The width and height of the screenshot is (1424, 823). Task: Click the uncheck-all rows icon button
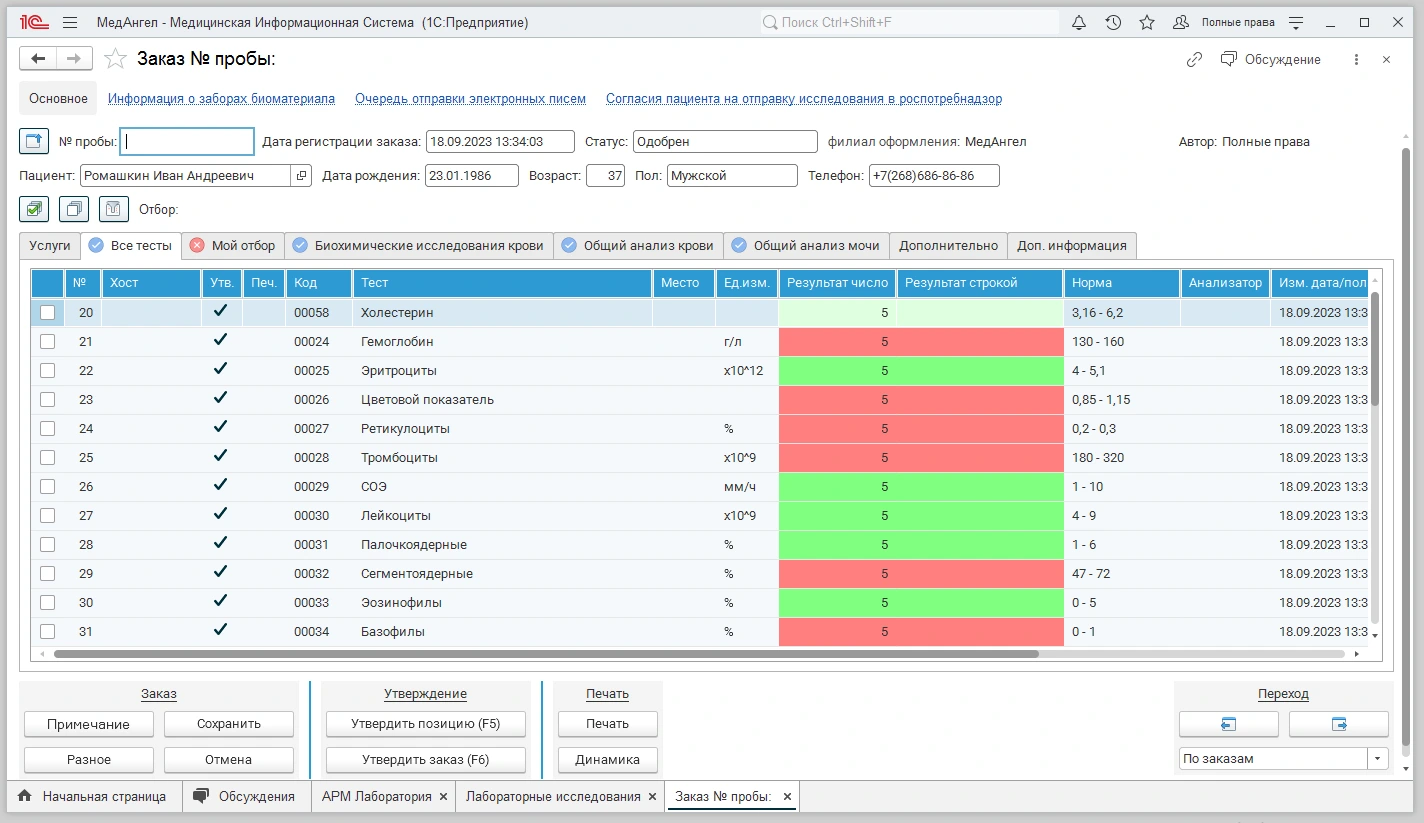(x=74, y=209)
